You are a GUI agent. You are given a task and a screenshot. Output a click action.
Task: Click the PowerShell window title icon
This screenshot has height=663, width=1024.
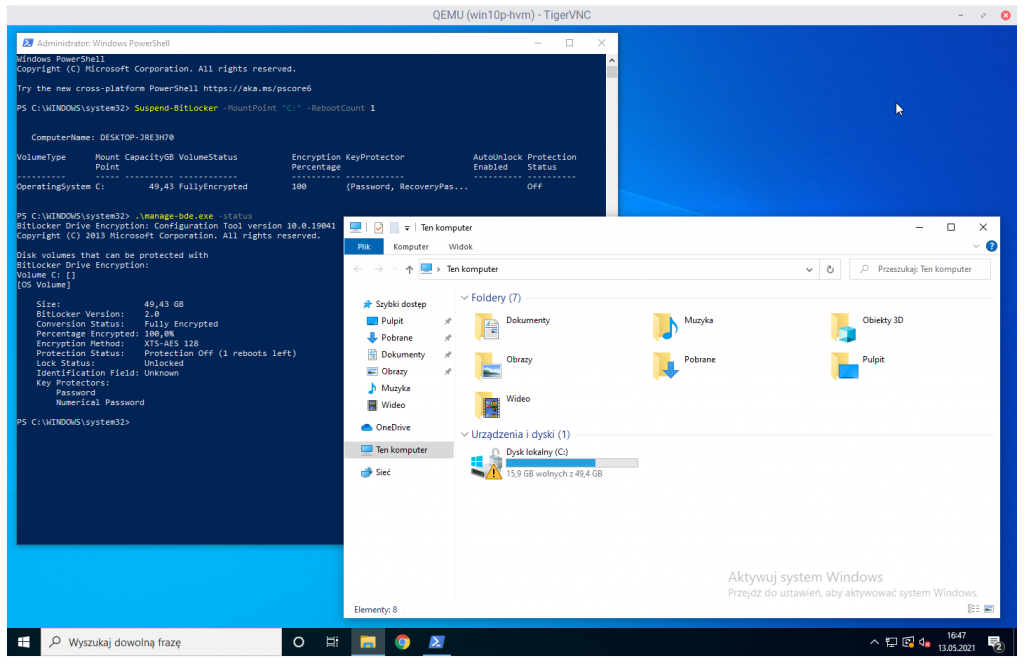[27, 43]
